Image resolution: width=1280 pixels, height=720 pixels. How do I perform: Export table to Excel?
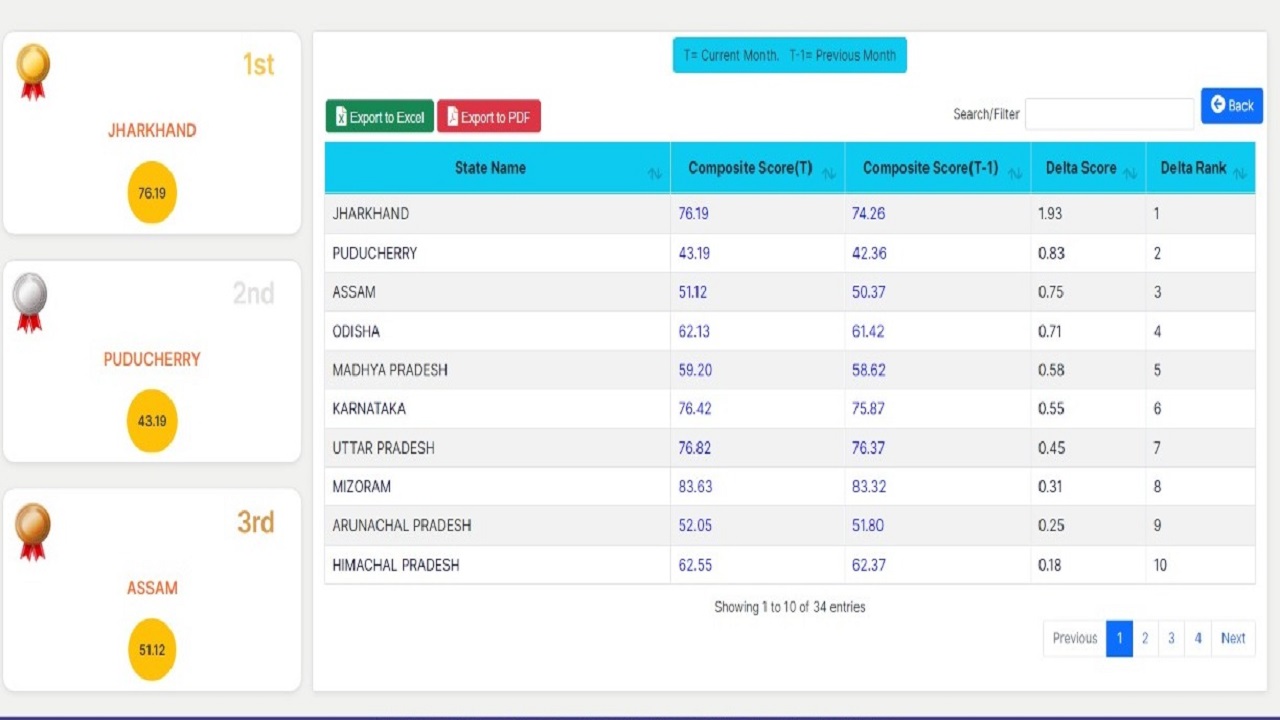(x=380, y=117)
